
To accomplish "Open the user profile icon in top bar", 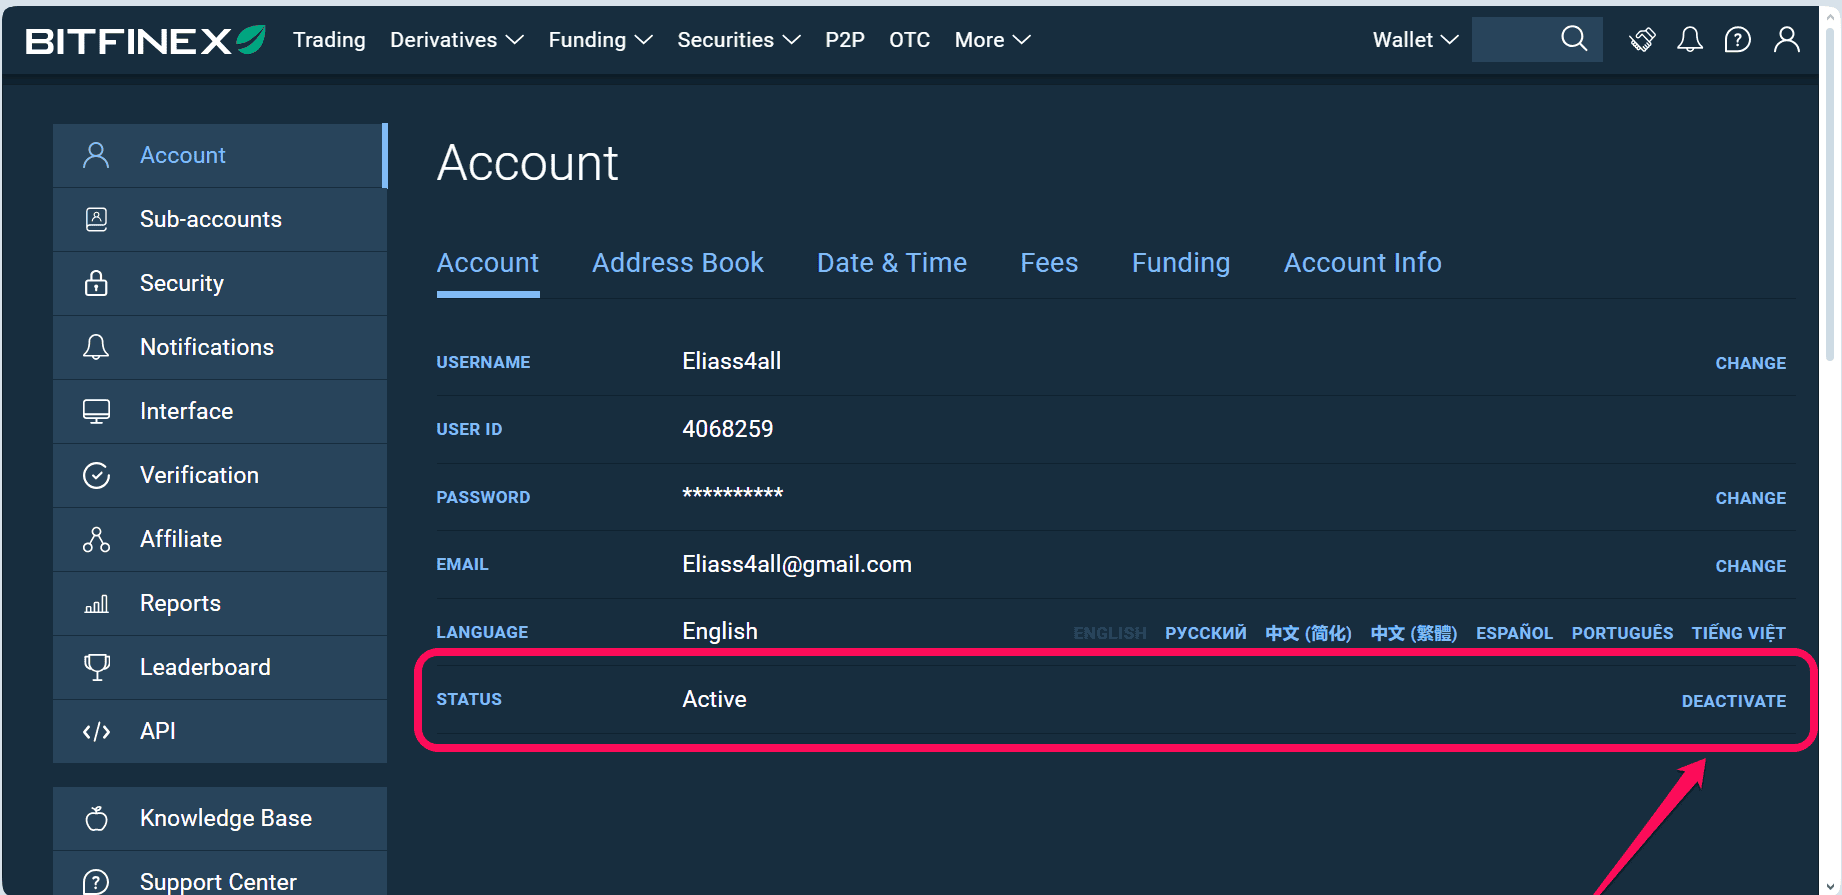I will coord(1787,40).
